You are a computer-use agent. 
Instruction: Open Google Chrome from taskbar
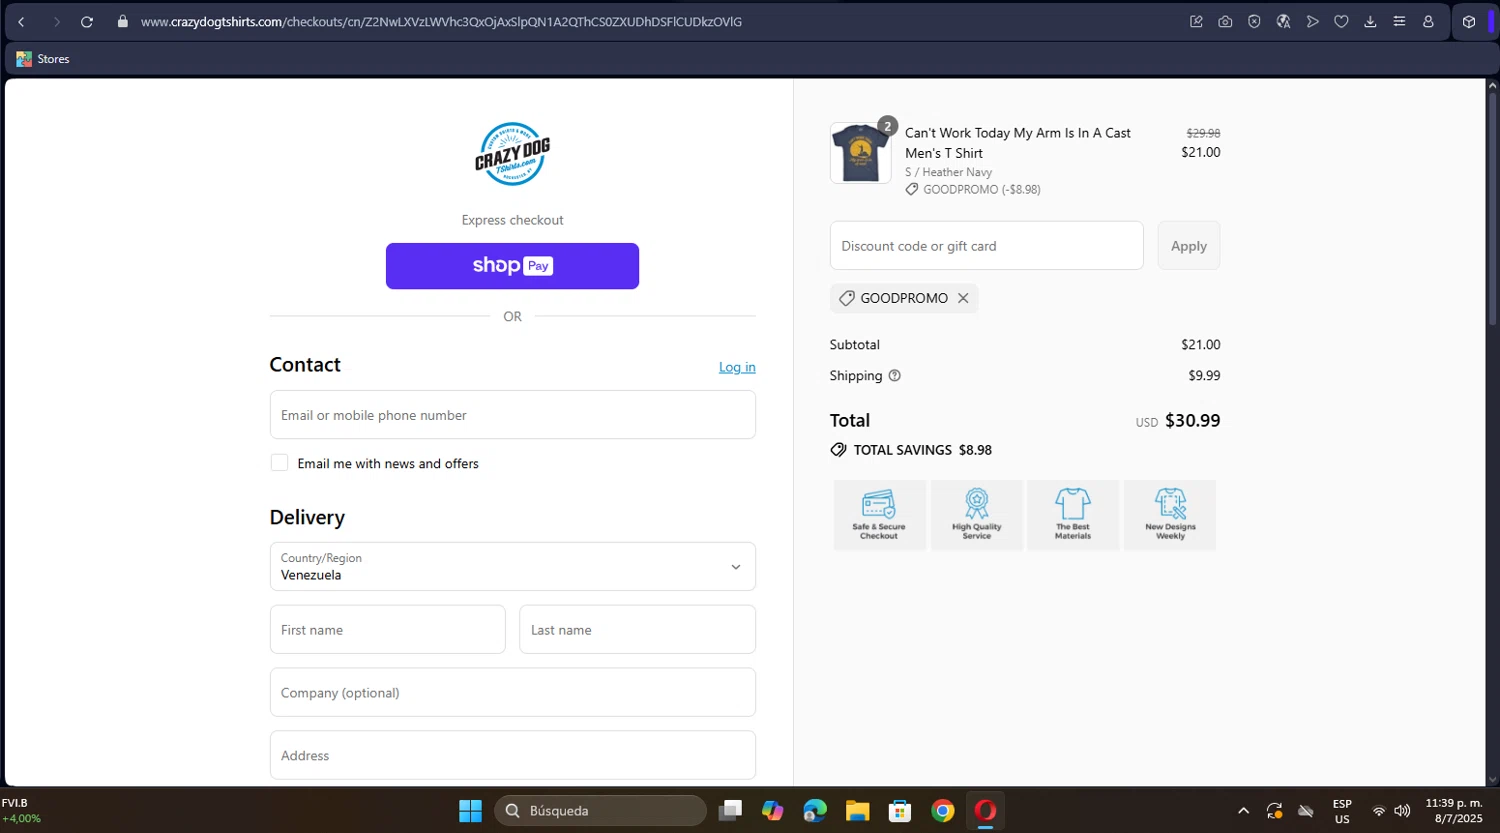click(x=943, y=811)
